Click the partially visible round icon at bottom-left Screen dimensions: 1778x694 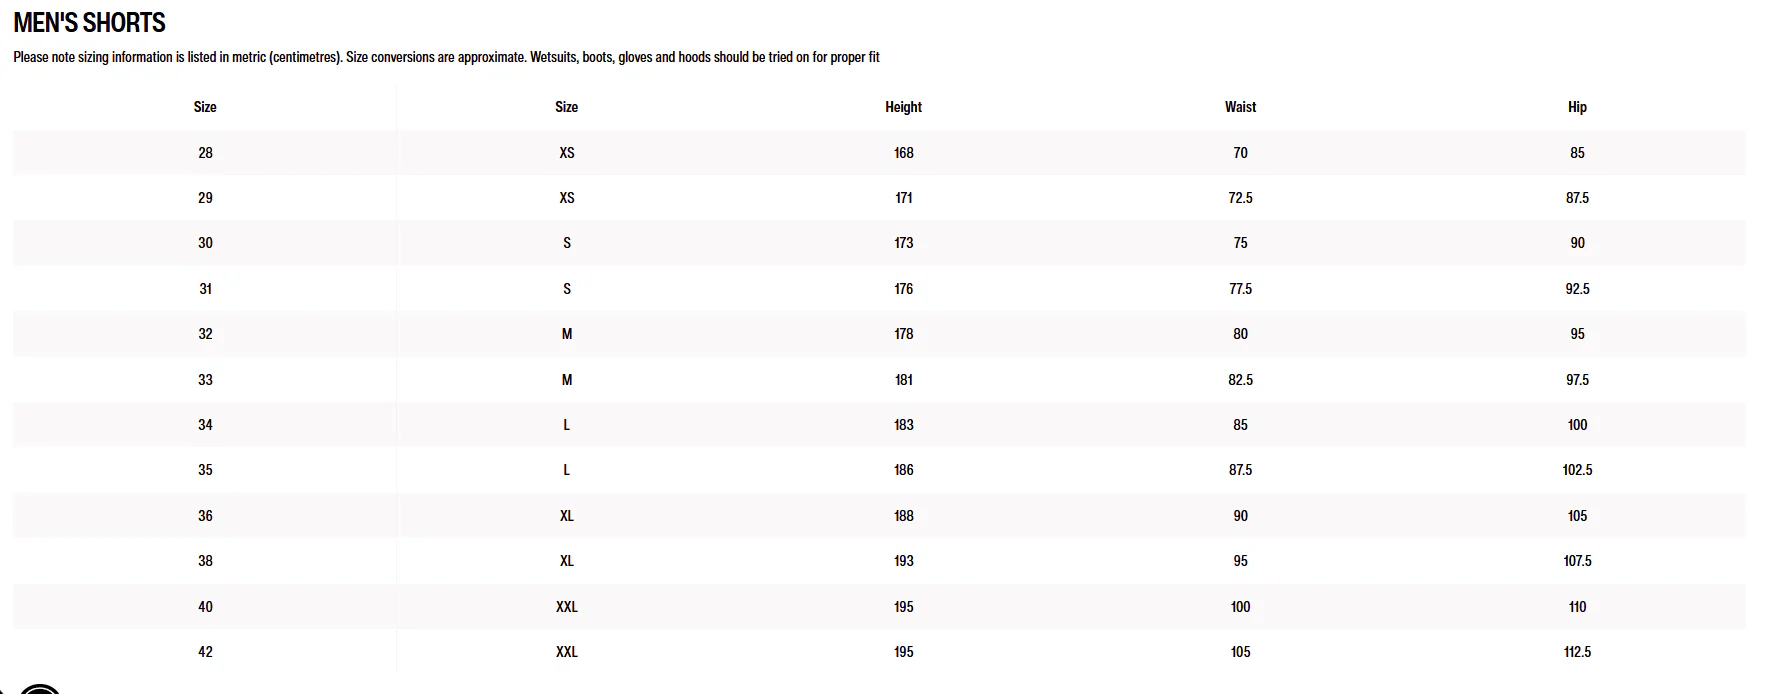point(40,689)
